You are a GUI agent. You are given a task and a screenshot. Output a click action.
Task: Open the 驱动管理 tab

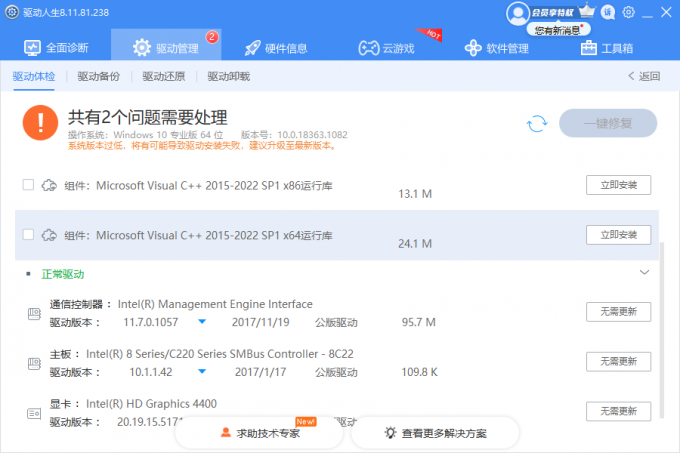[x=166, y=45]
